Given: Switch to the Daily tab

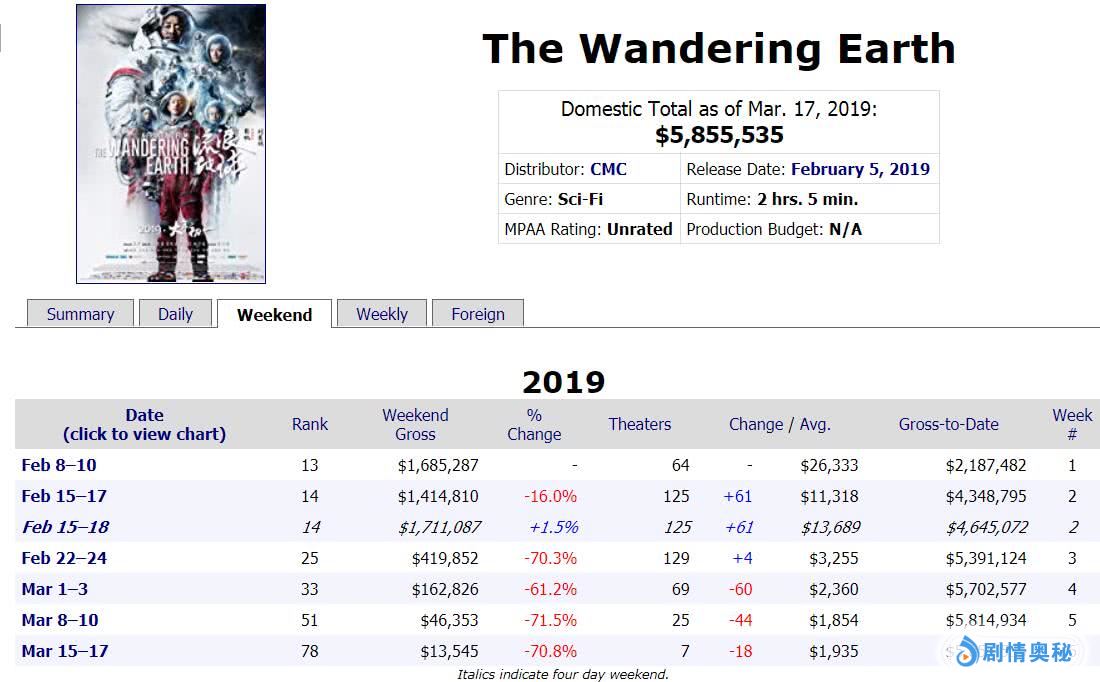Looking at the screenshot, I should [175, 314].
